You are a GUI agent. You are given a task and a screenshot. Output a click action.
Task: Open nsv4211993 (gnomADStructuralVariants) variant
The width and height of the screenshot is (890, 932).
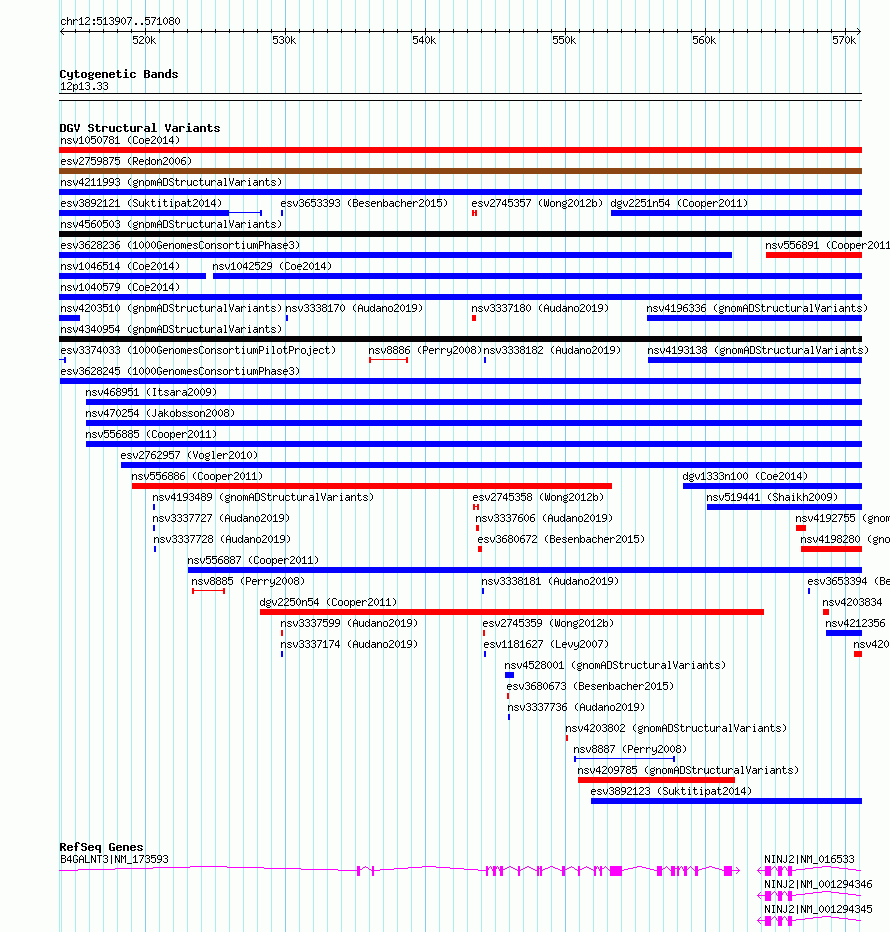pos(171,182)
